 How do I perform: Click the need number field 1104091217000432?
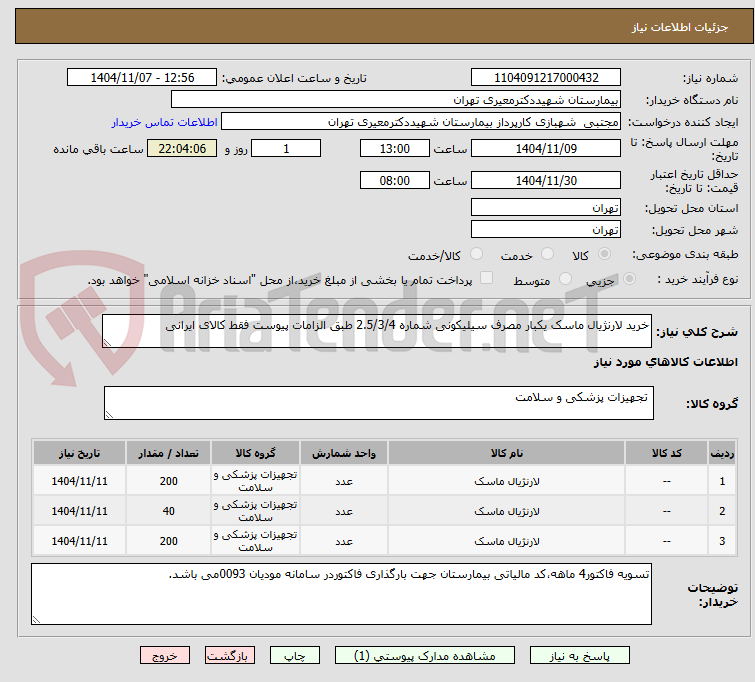(x=546, y=78)
